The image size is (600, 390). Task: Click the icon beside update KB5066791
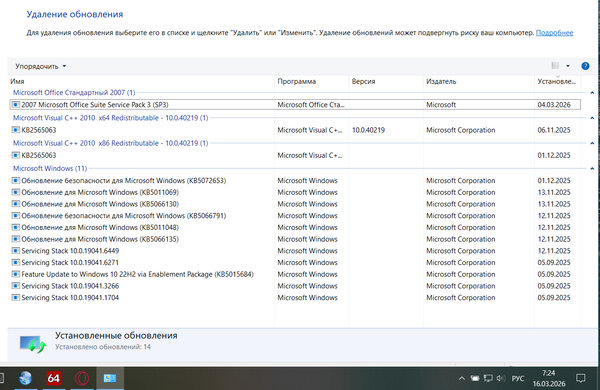[16, 215]
